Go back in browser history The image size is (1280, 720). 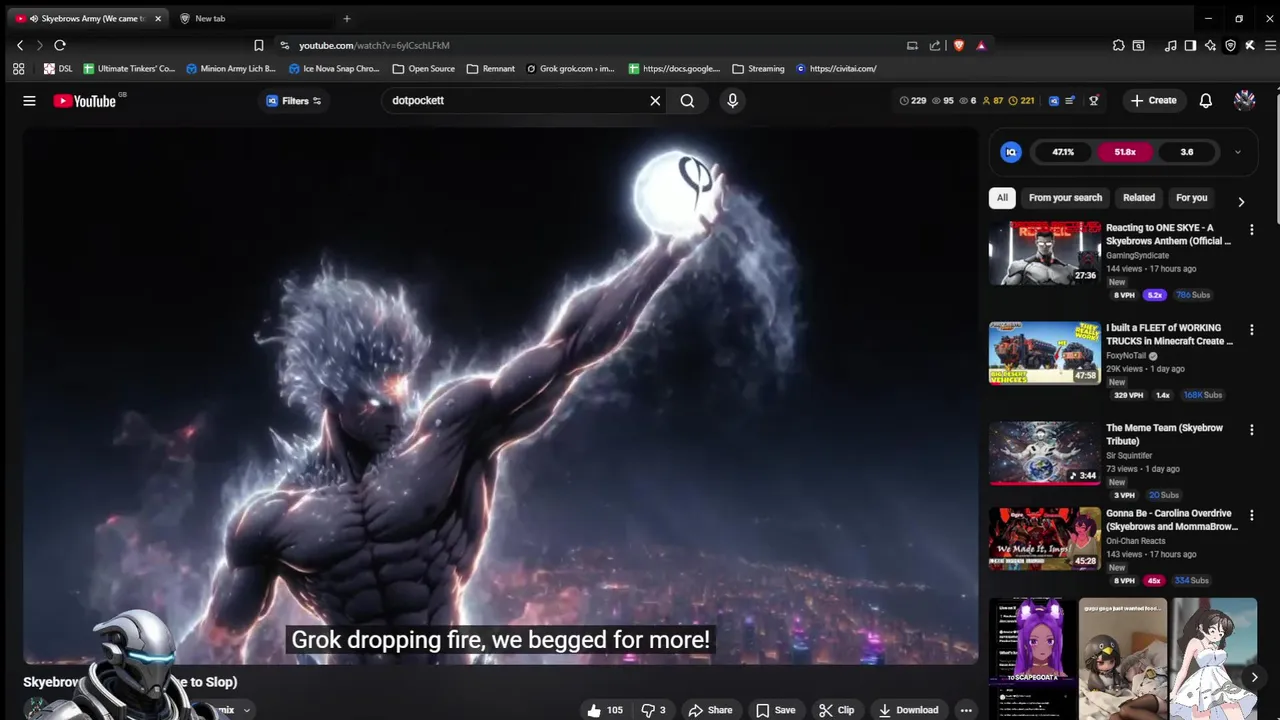(20, 45)
